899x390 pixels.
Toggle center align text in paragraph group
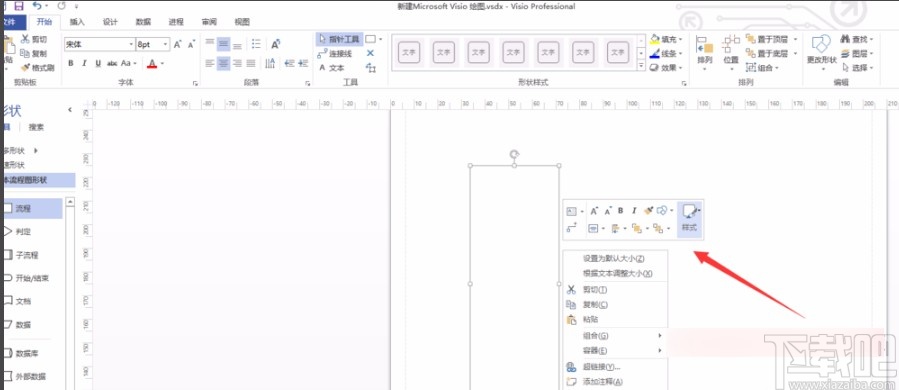(x=224, y=63)
